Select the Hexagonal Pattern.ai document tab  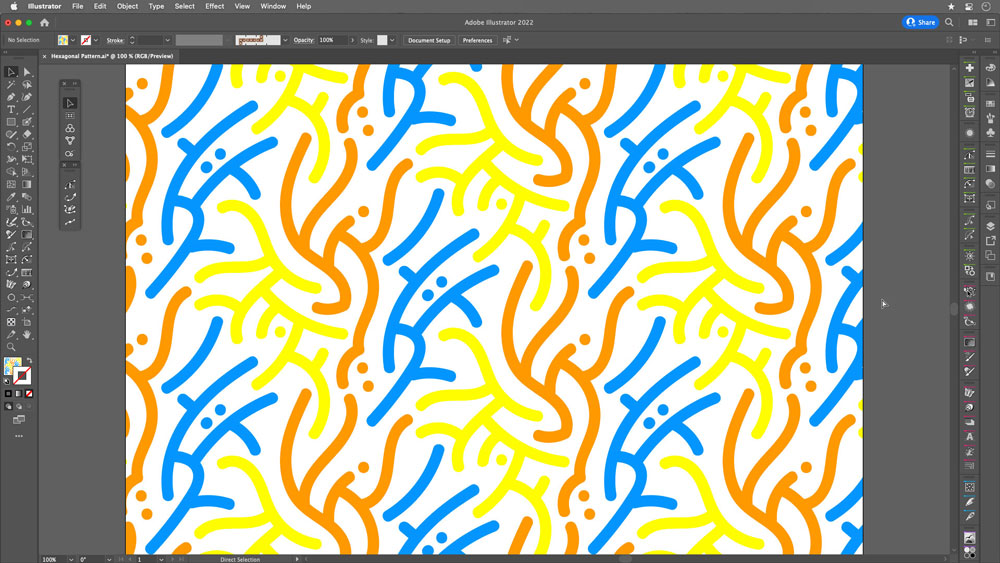[x=112, y=56]
